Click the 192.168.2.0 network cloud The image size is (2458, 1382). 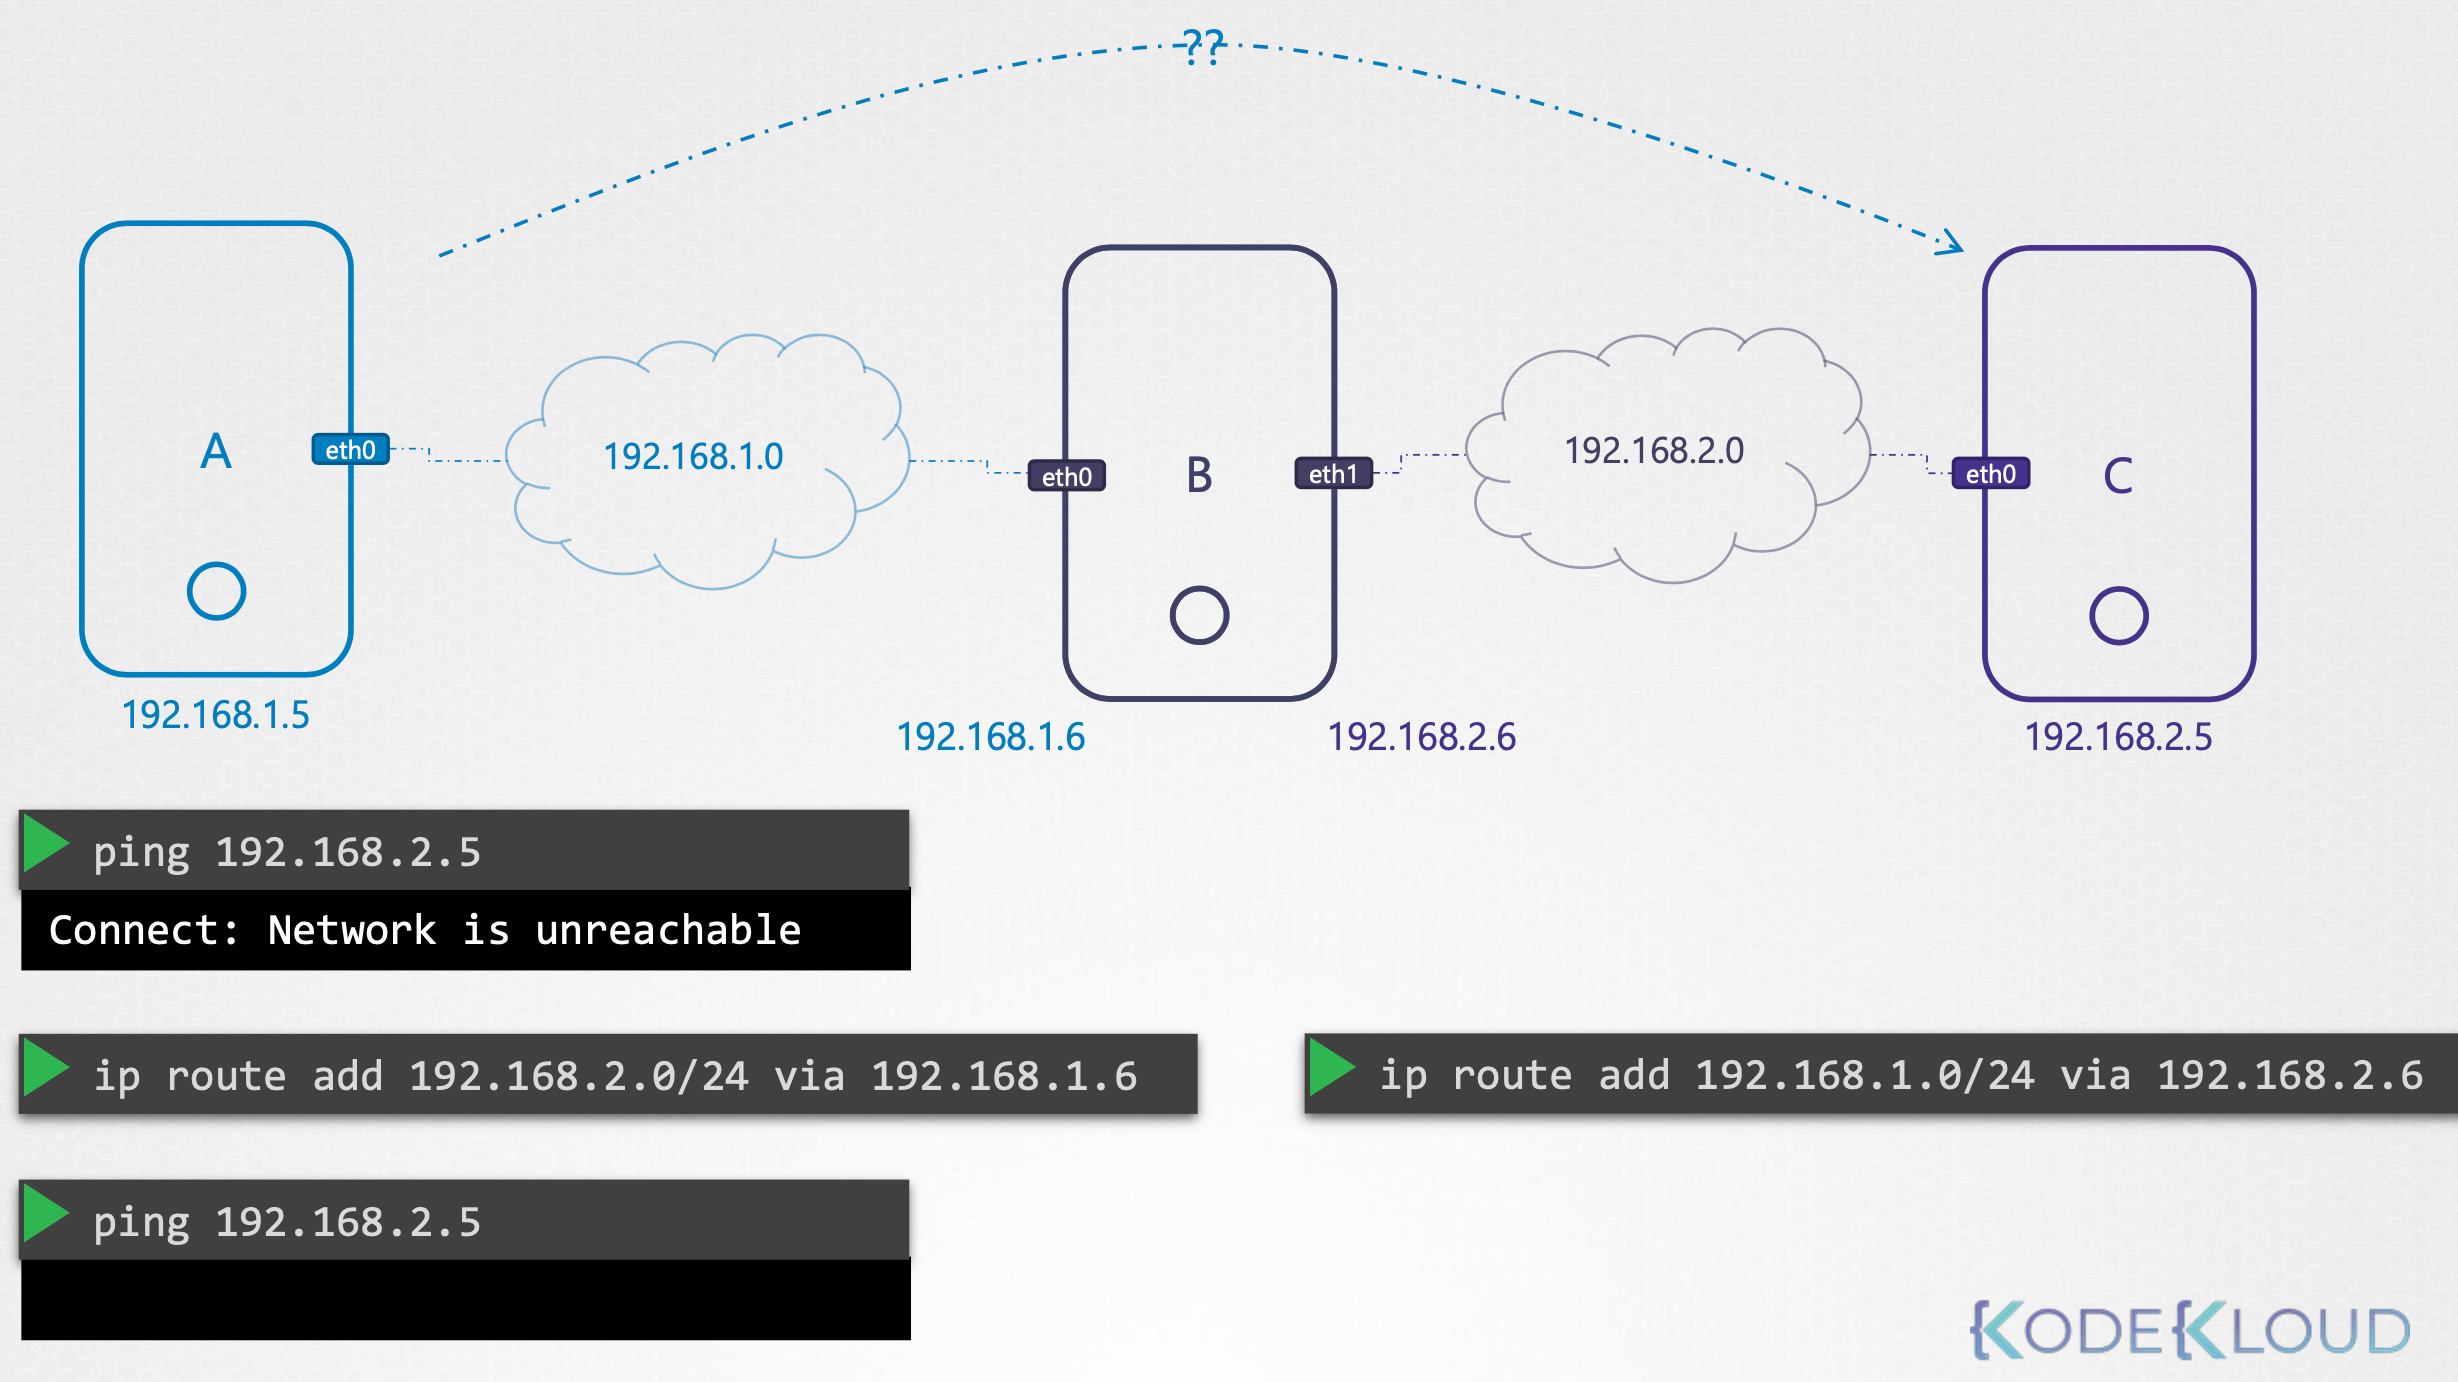1667,455
